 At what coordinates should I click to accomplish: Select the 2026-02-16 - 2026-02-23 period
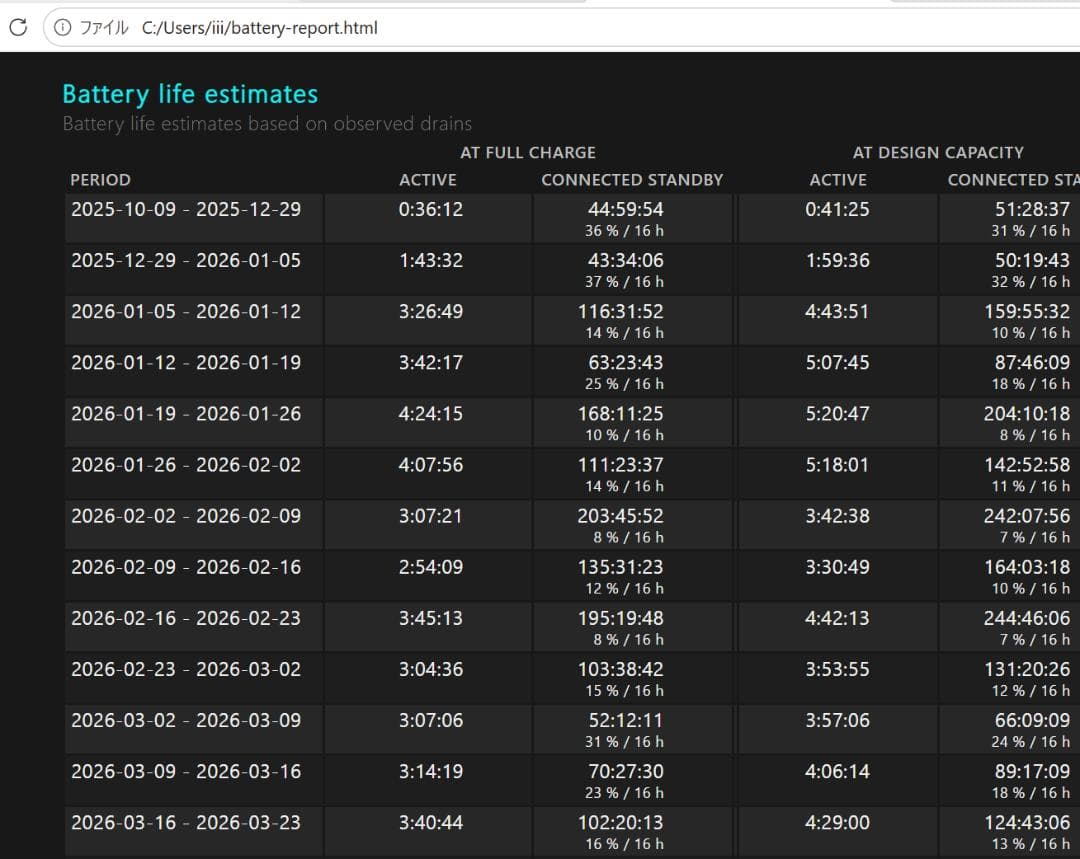pyautogui.click(x=186, y=618)
